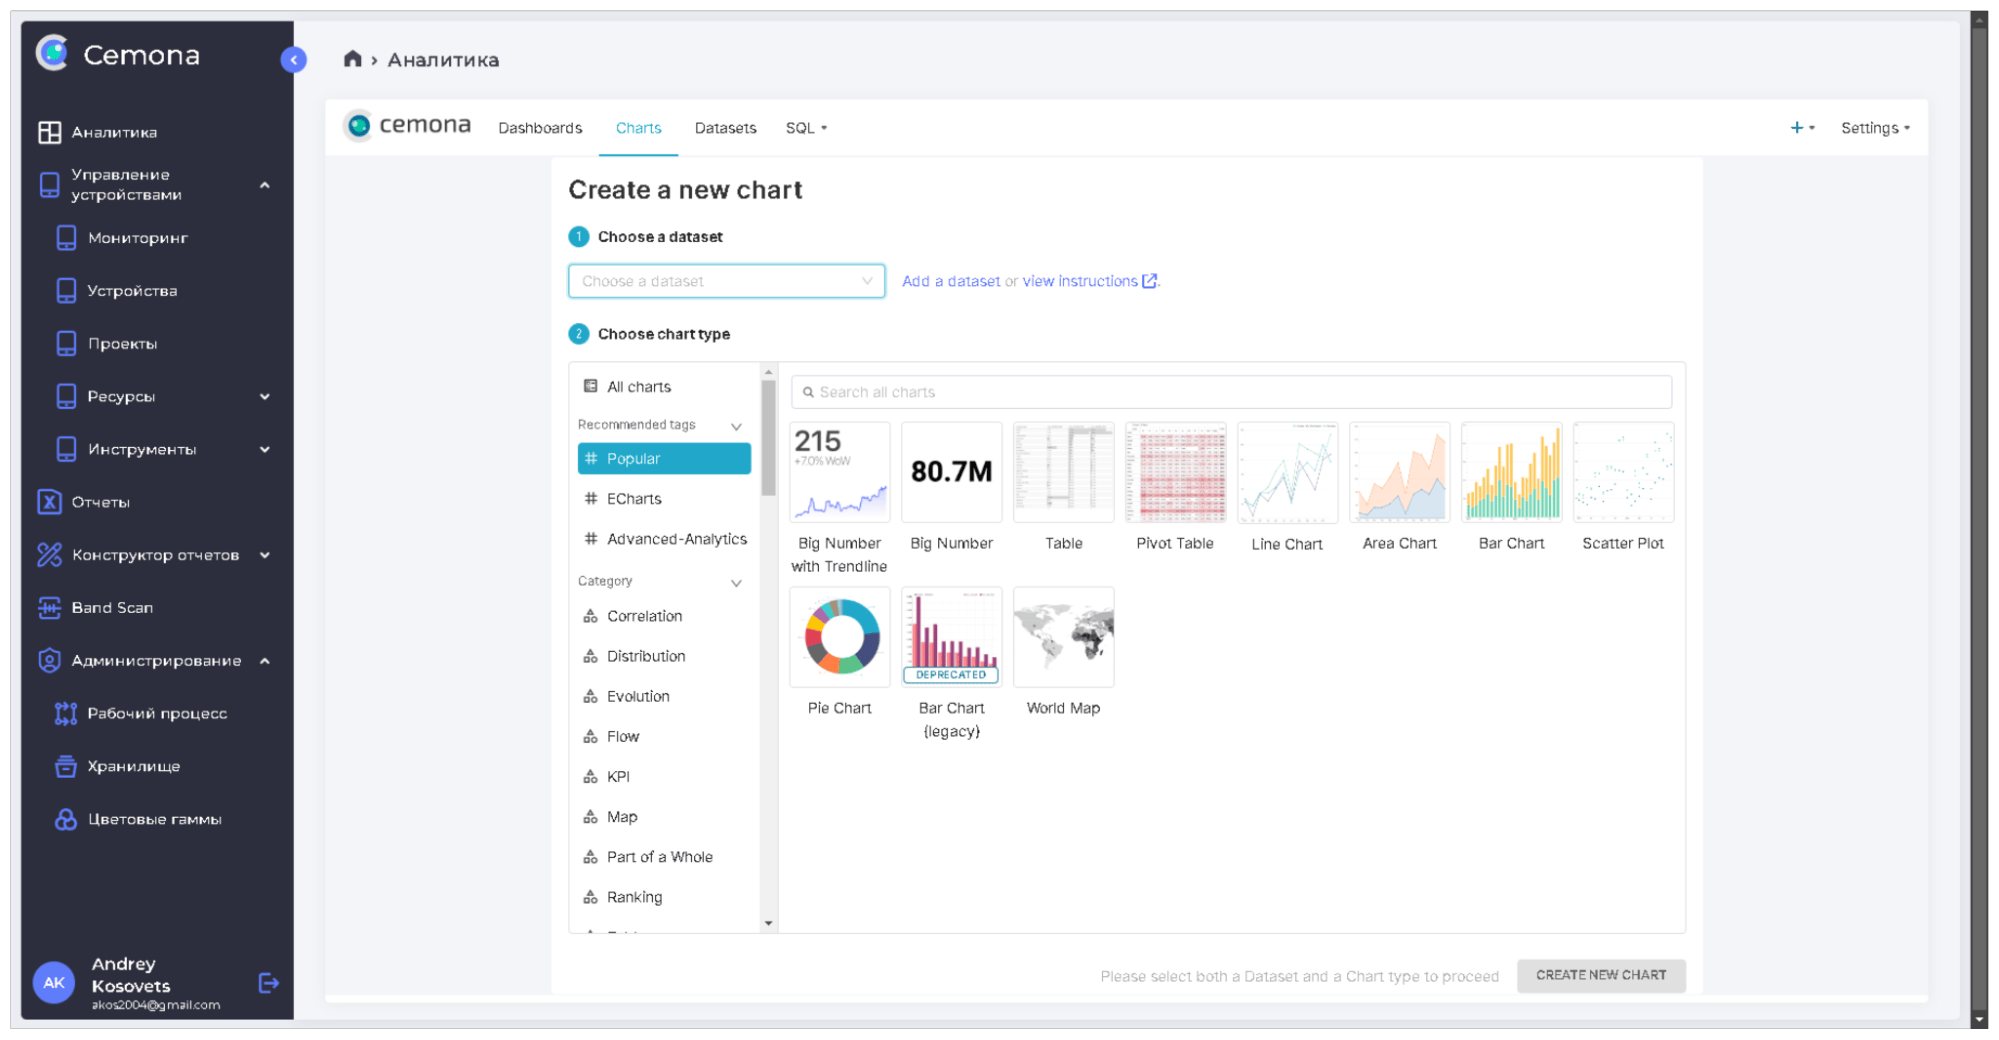This screenshot has height=1040, width=1999.
Task: Click the Add a dataset link
Action: [950, 281]
